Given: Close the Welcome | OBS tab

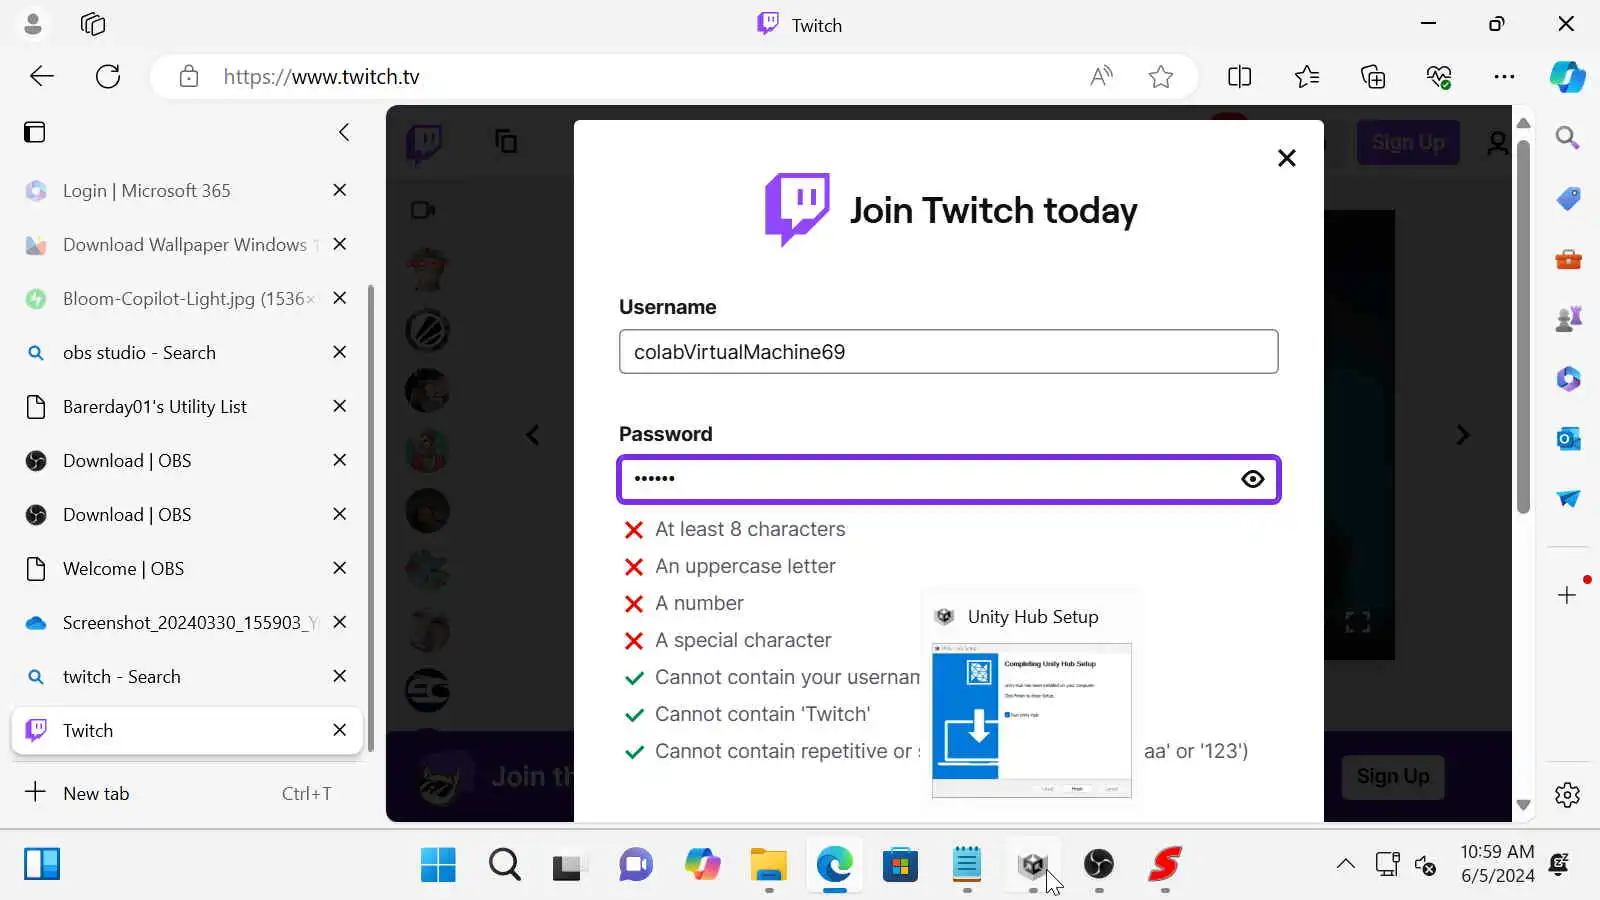Looking at the screenshot, I should click(340, 568).
